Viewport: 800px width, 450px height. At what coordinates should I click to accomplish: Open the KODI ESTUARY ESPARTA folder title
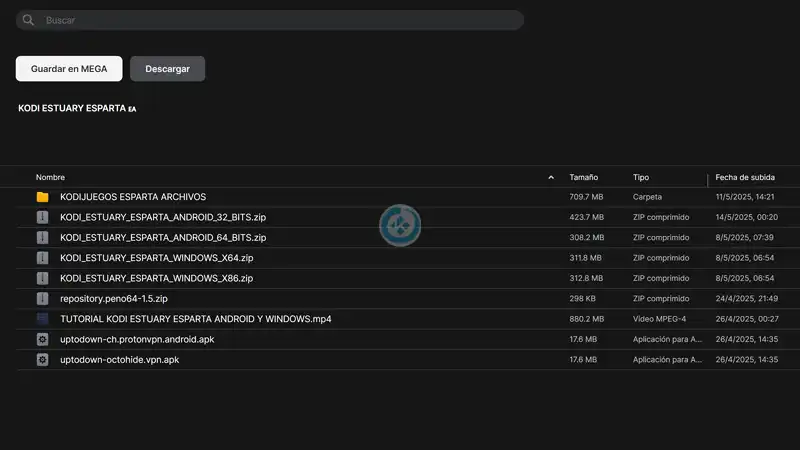[77, 108]
